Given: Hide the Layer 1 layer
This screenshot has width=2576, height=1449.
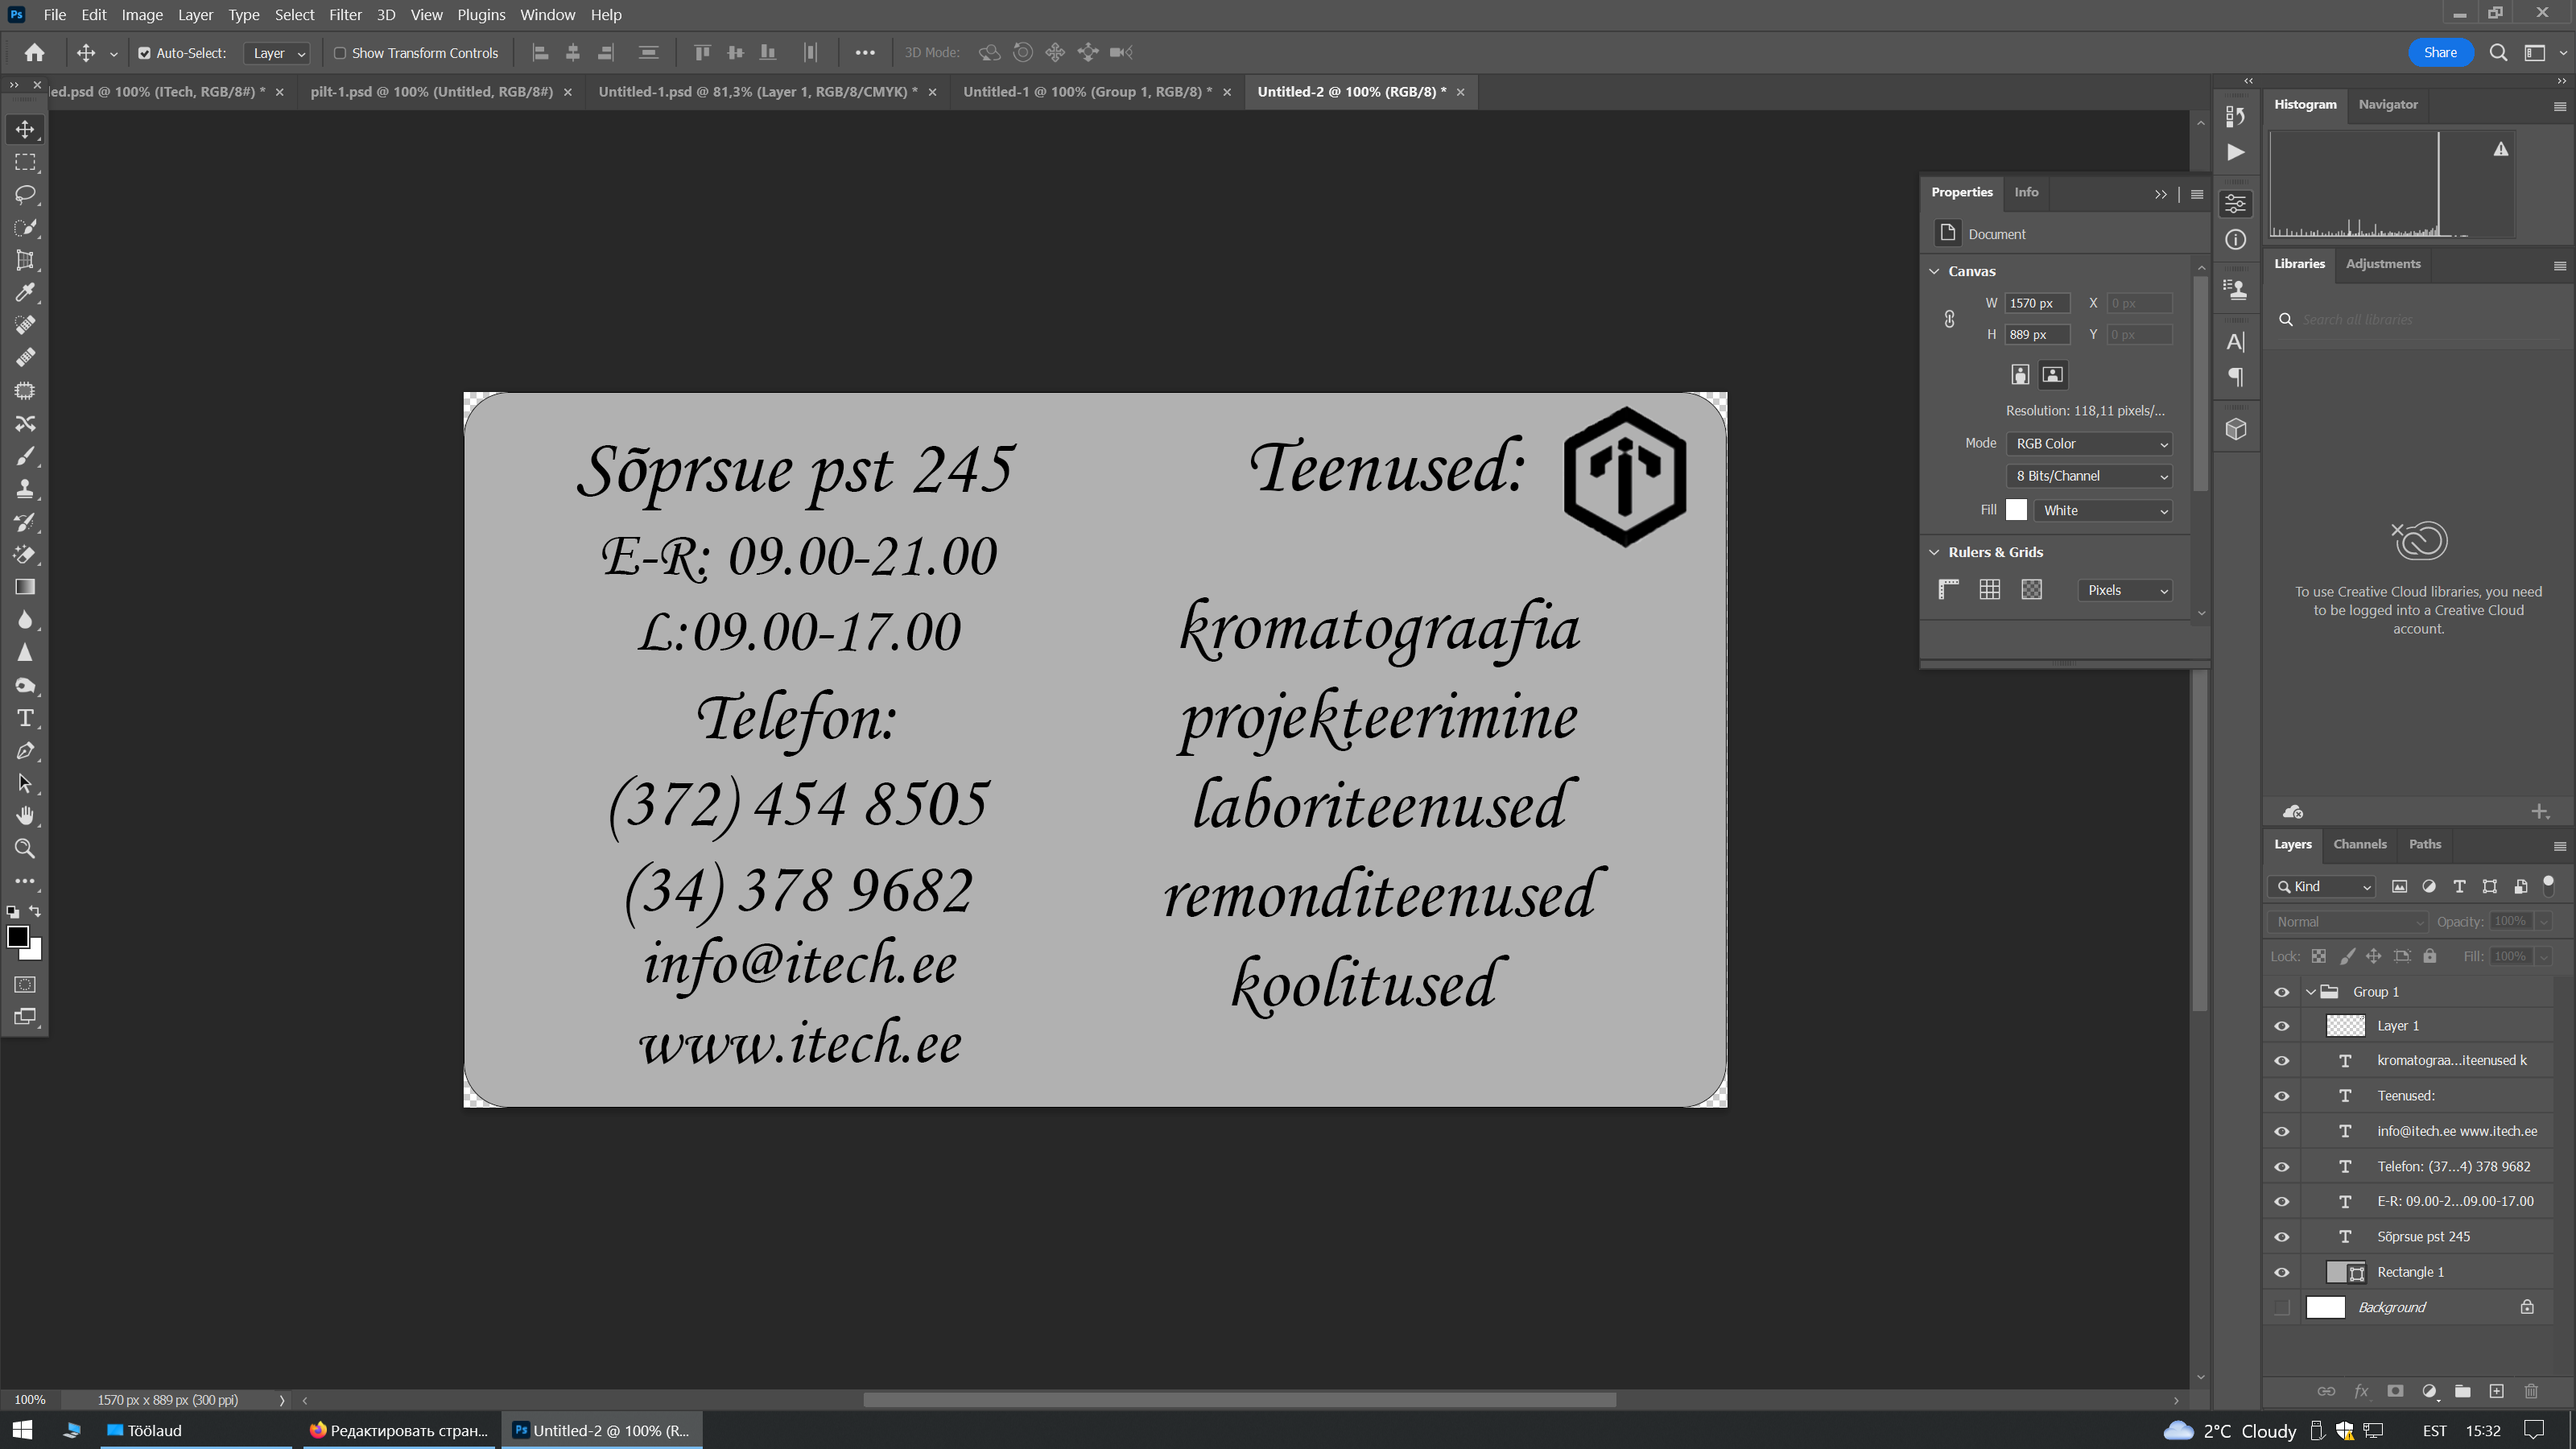Looking at the screenshot, I should point(2281,1026).
